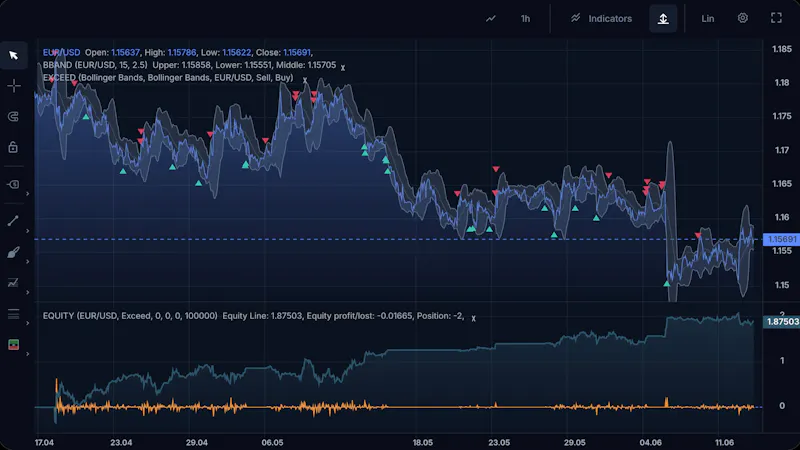800x450 pixels.
Task: Toggle the lock drawings icon
Action: pos(14,147)
